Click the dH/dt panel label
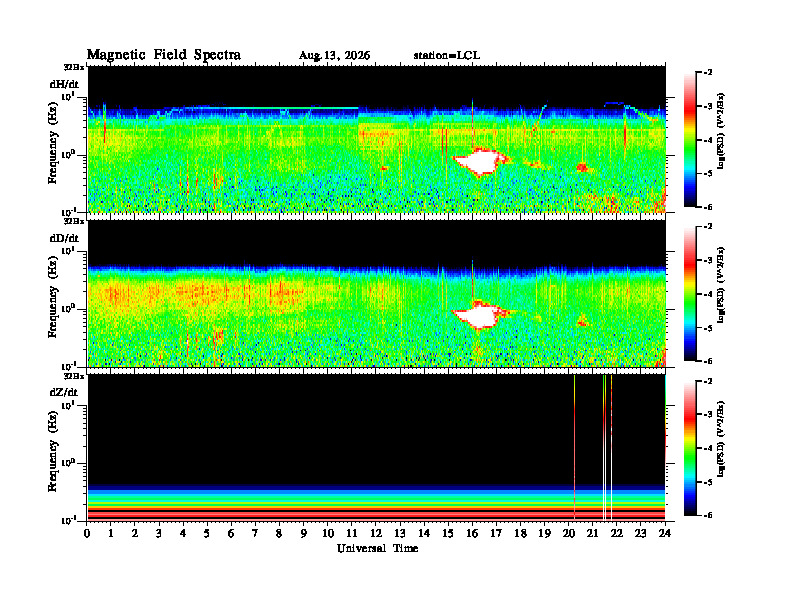This screenshot has width=792, height=612. coord(64,84)
